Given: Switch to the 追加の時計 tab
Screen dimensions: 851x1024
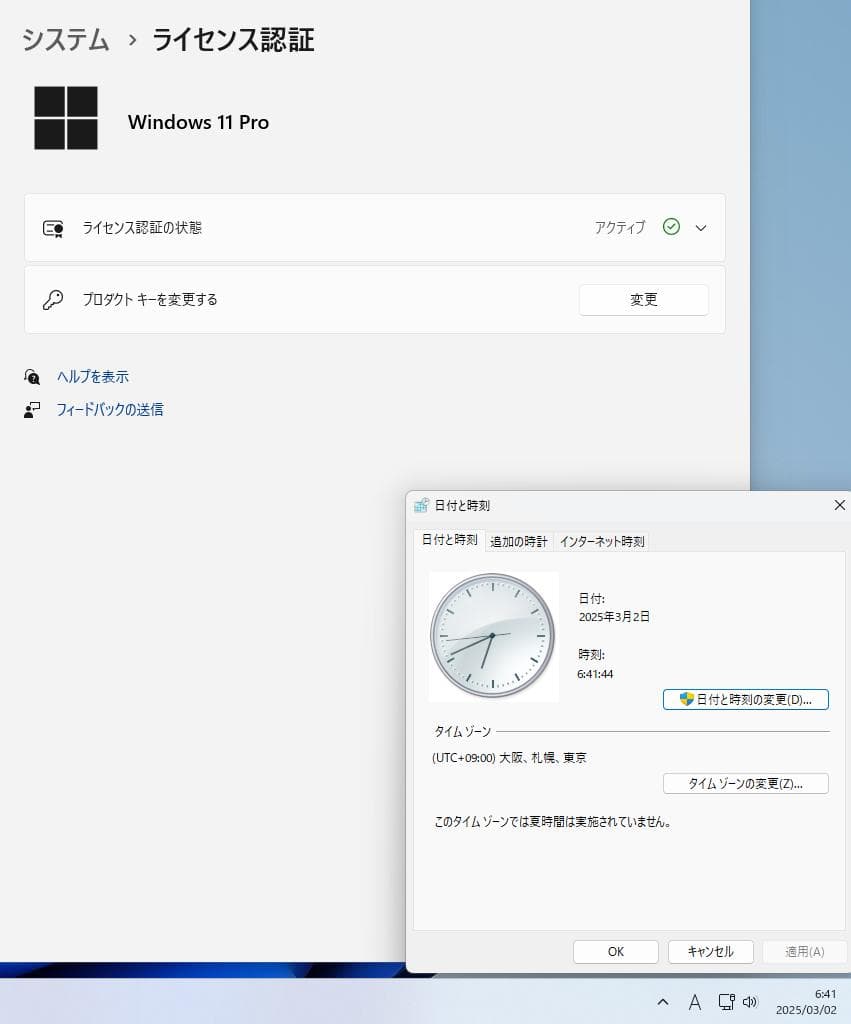Looking at the screenshot, I should pos(518,540).
